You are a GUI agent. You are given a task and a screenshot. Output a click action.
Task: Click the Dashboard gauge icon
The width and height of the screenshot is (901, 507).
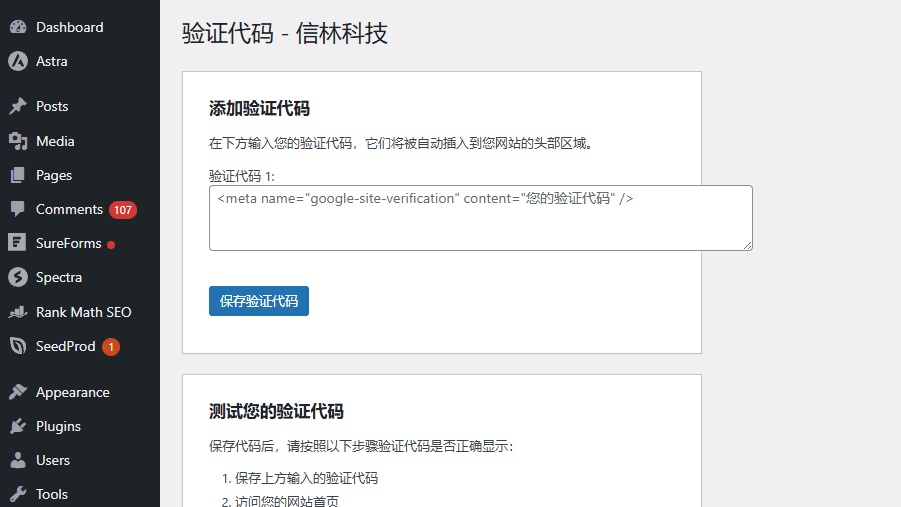tap(18, 27)
